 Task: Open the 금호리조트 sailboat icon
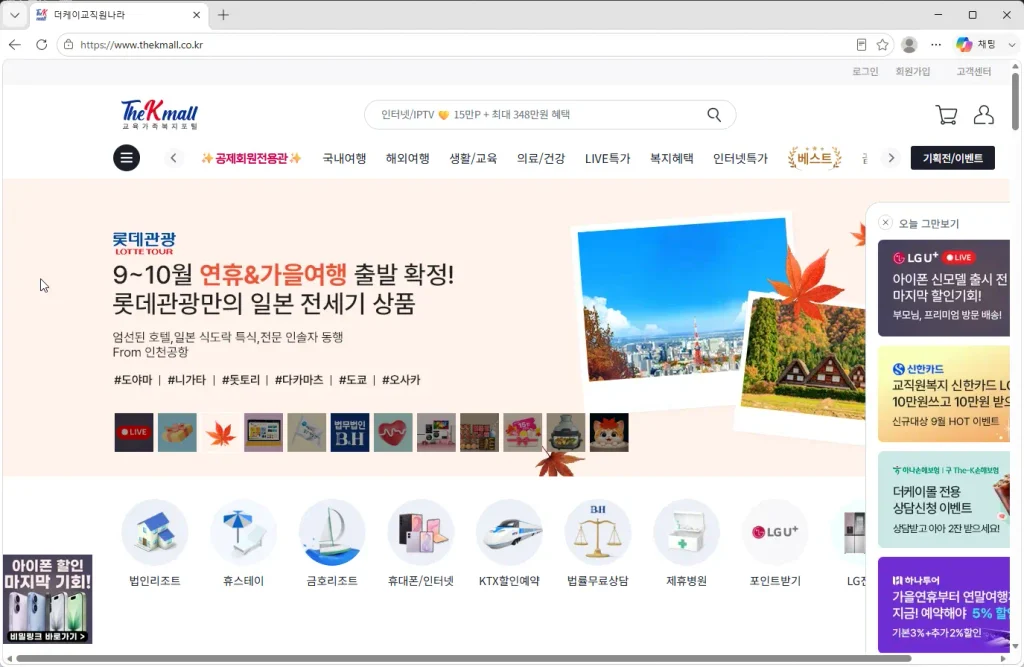tap(332, 532)
